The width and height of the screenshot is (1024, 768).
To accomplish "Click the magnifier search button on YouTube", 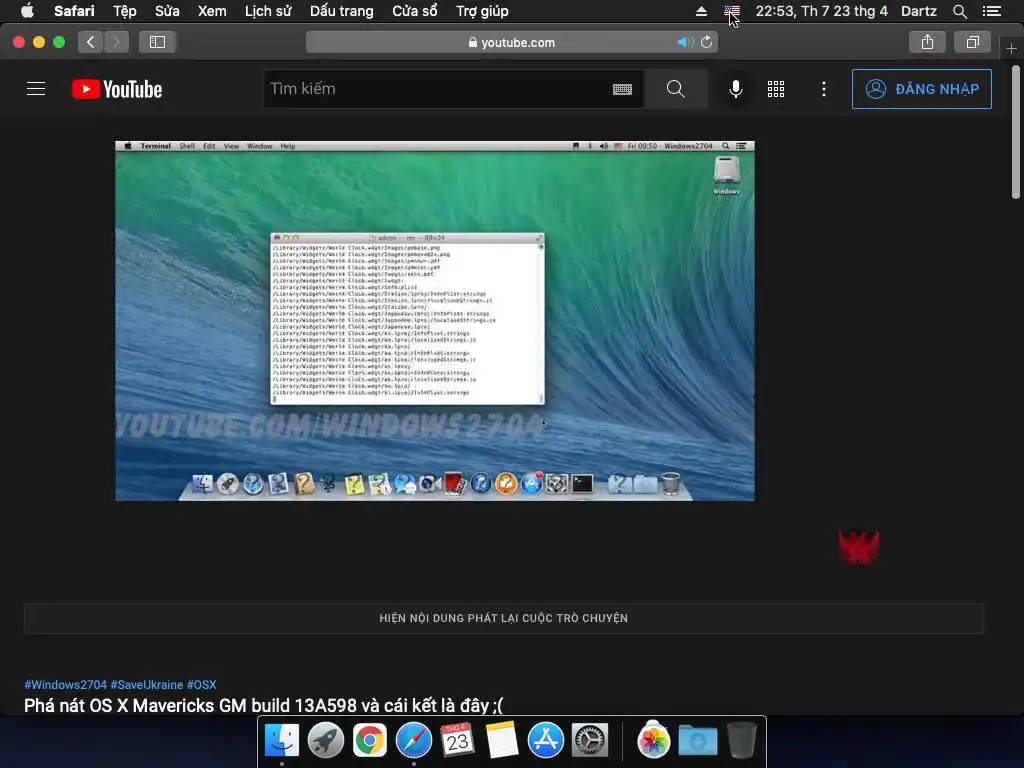I will [x=676, y=89].
